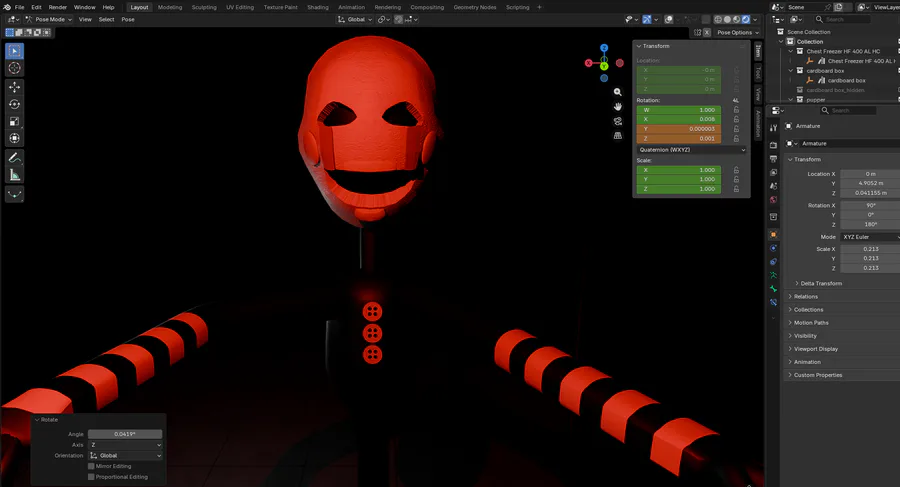This screenshot has height=487, width=900.
Task: Open the Pose Options popover button
Action: tap(735, 32)
